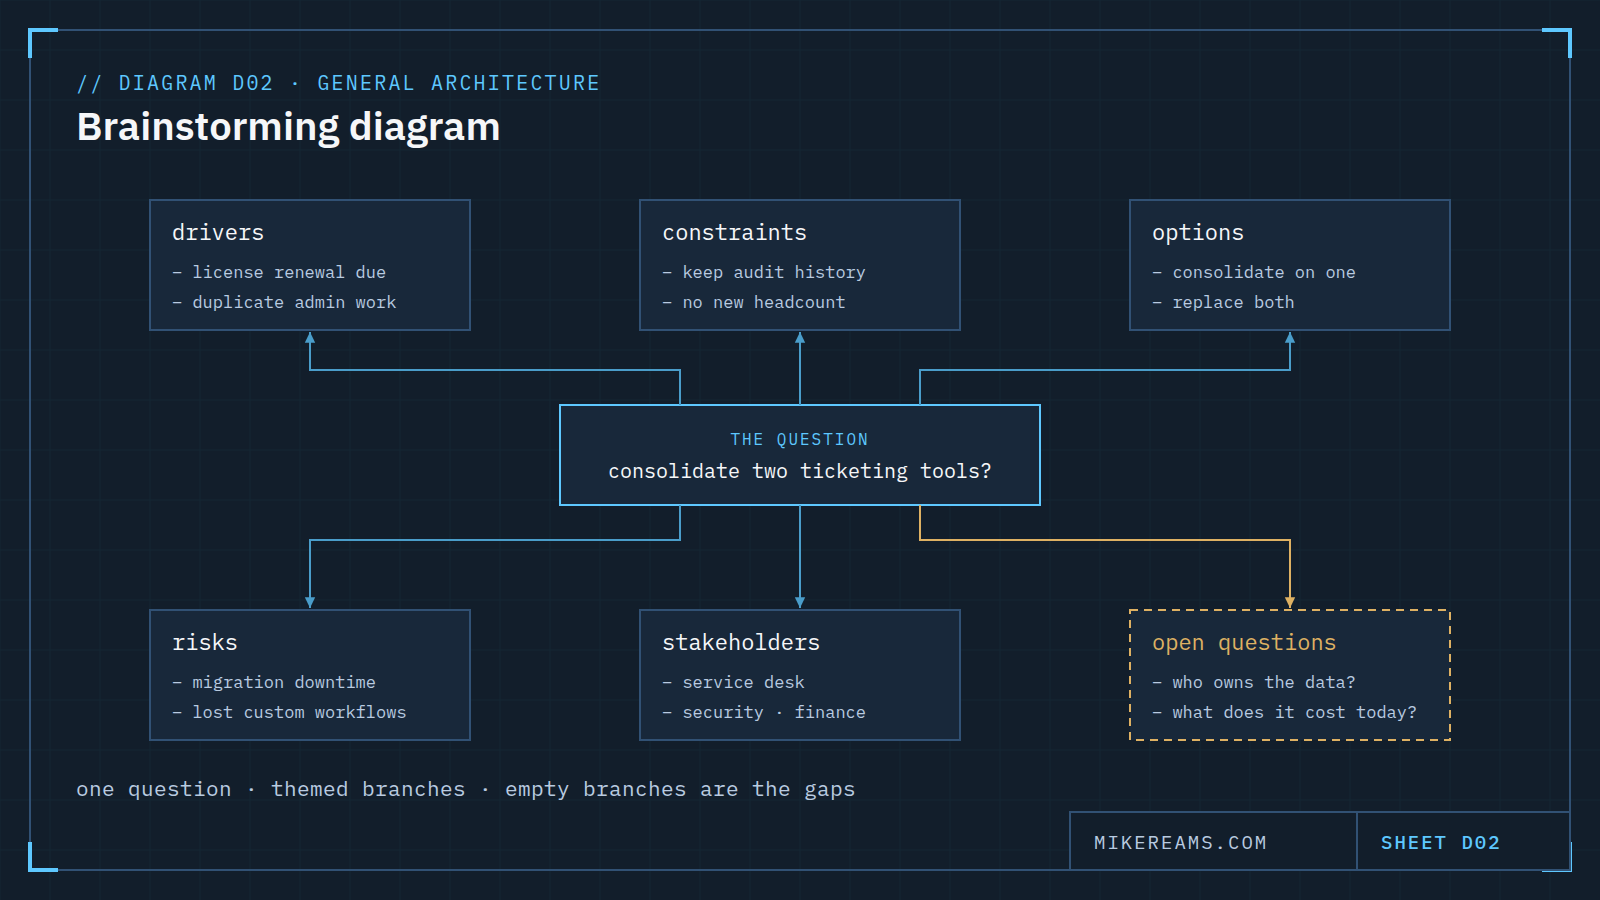
Task: Click 'THE QUESTION' label in center node
Action: click(799, 440)
